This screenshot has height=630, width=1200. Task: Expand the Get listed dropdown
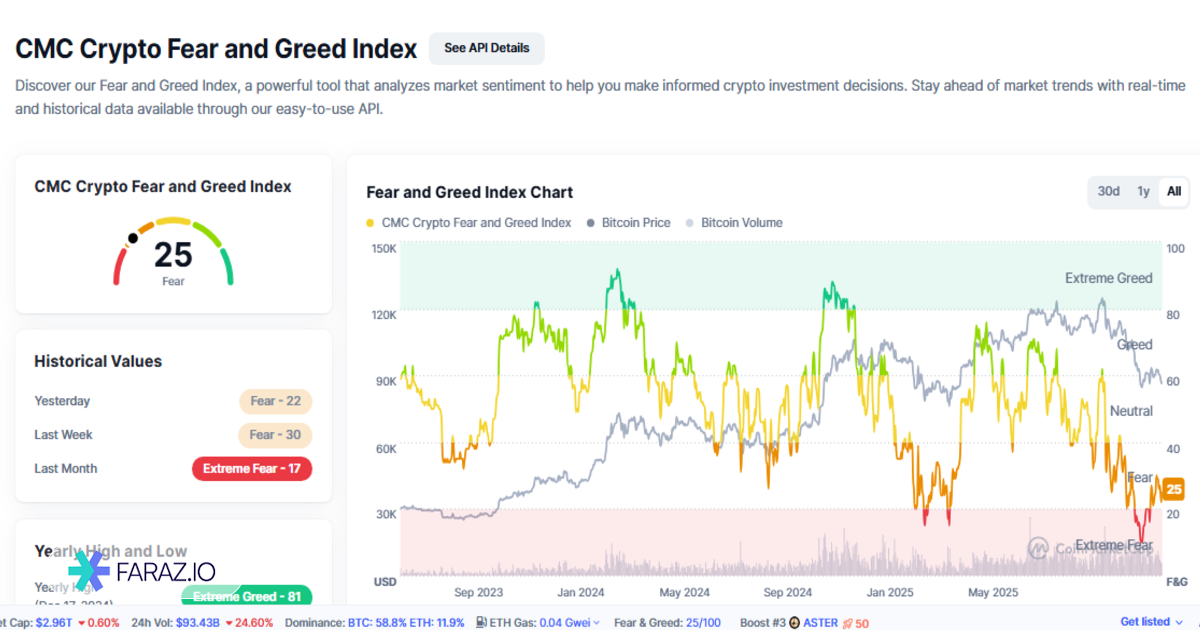[x=1151, y=622]
